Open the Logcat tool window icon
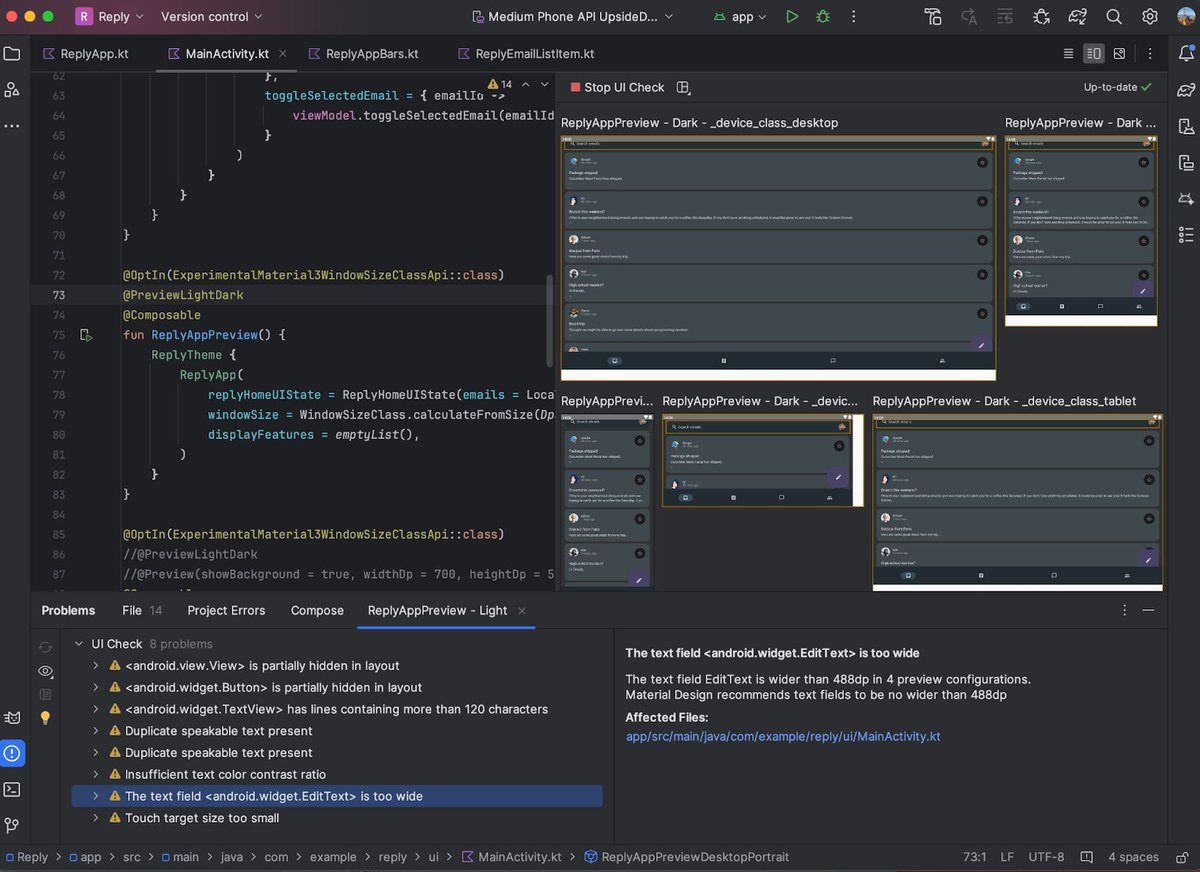 click(x=12, y=717)
